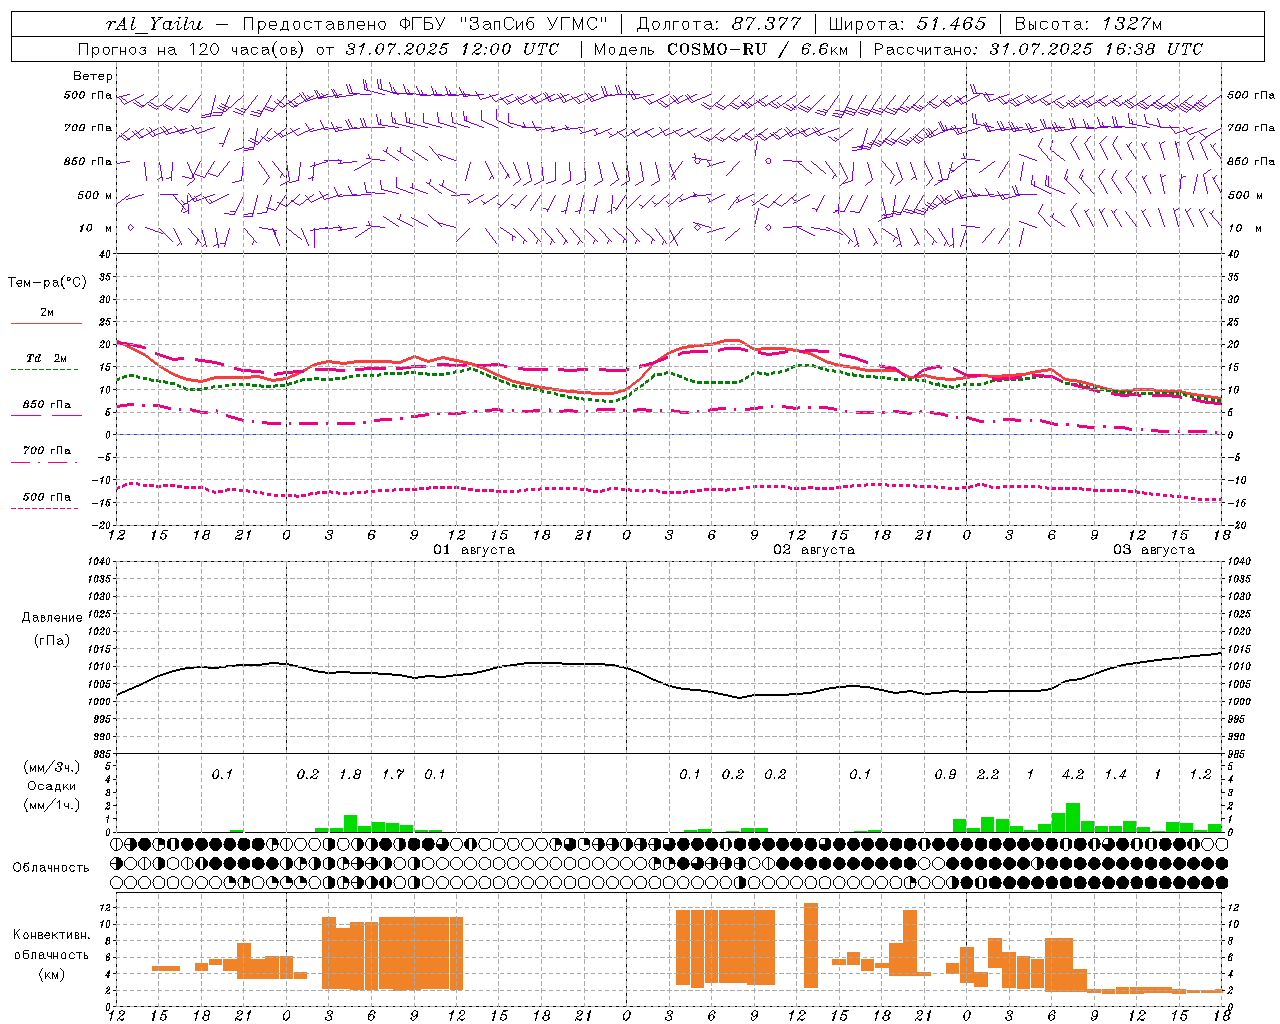Click the 'Тем-ра(°C)' axis title
1280x1024 pixels.
(x=47, y=283)
